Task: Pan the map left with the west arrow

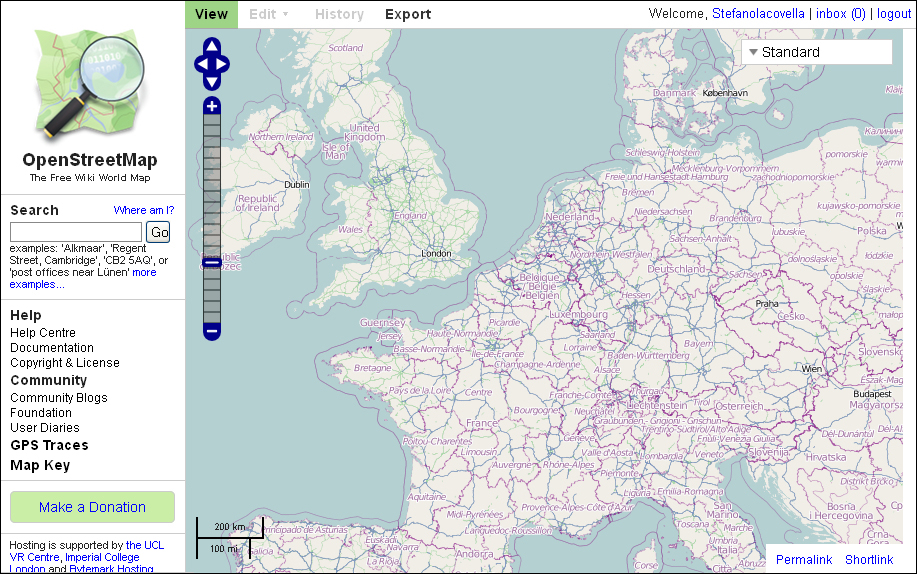Action: [201, 64]
